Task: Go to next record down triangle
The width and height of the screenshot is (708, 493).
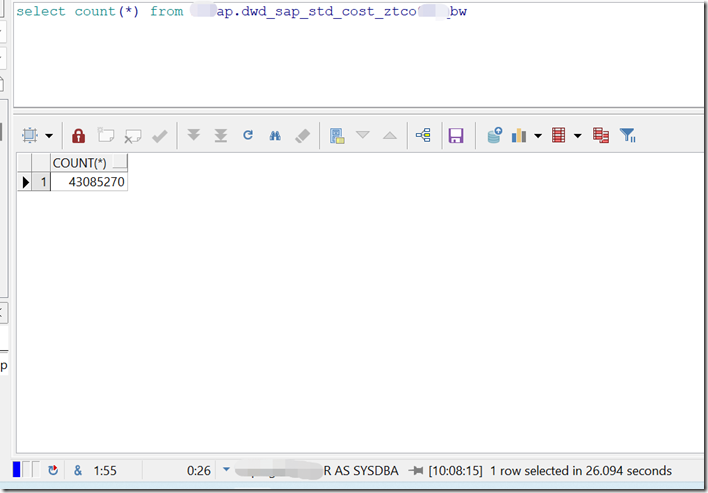Action: click(363, 135)
